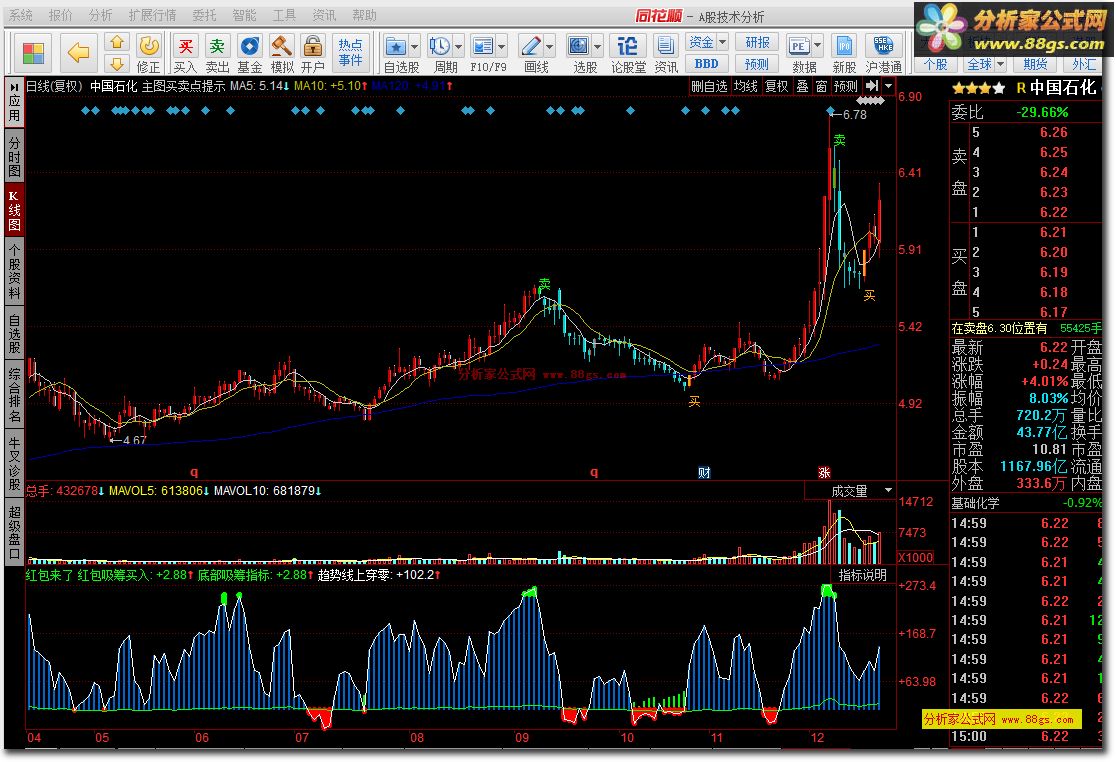1116x762 pixels.
Task: Open the 工具 menu
Action: [284, 15]
